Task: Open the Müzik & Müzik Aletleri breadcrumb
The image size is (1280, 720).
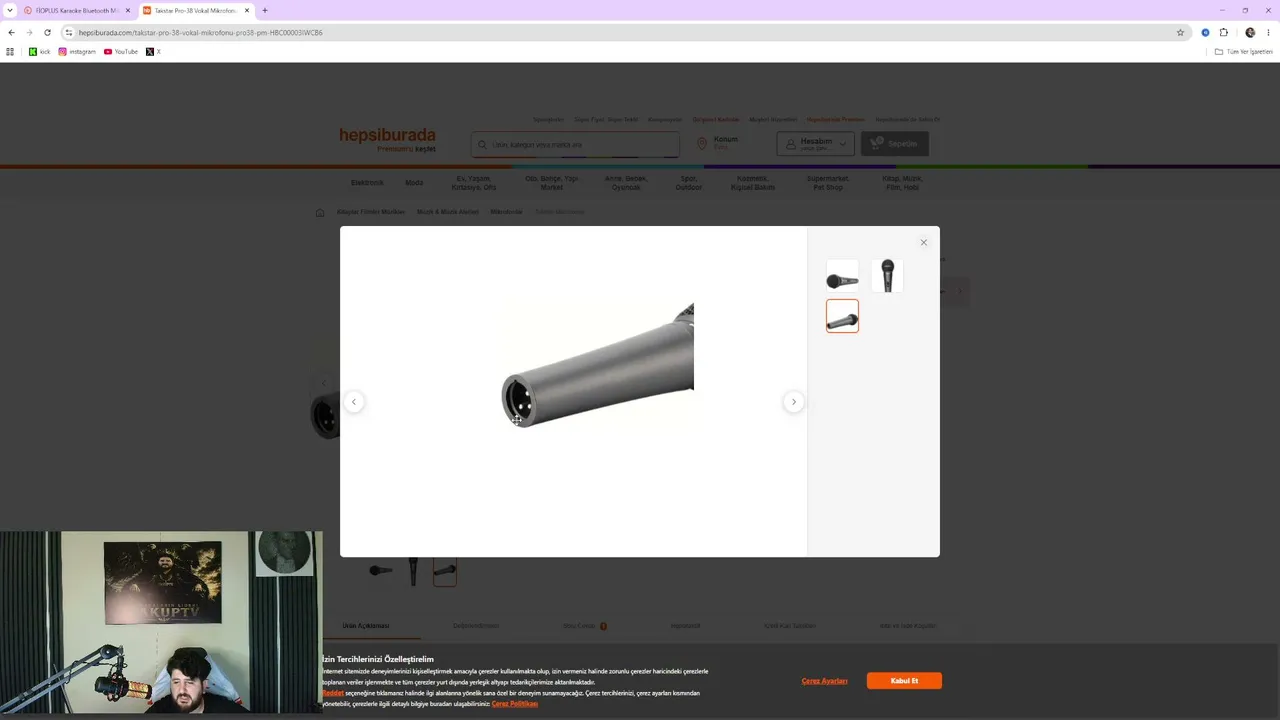Action: pos(447,212)
